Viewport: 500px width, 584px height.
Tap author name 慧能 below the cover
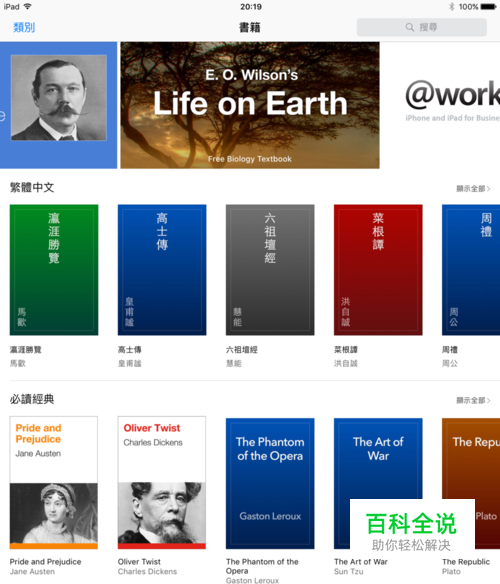tap(234, 363)
